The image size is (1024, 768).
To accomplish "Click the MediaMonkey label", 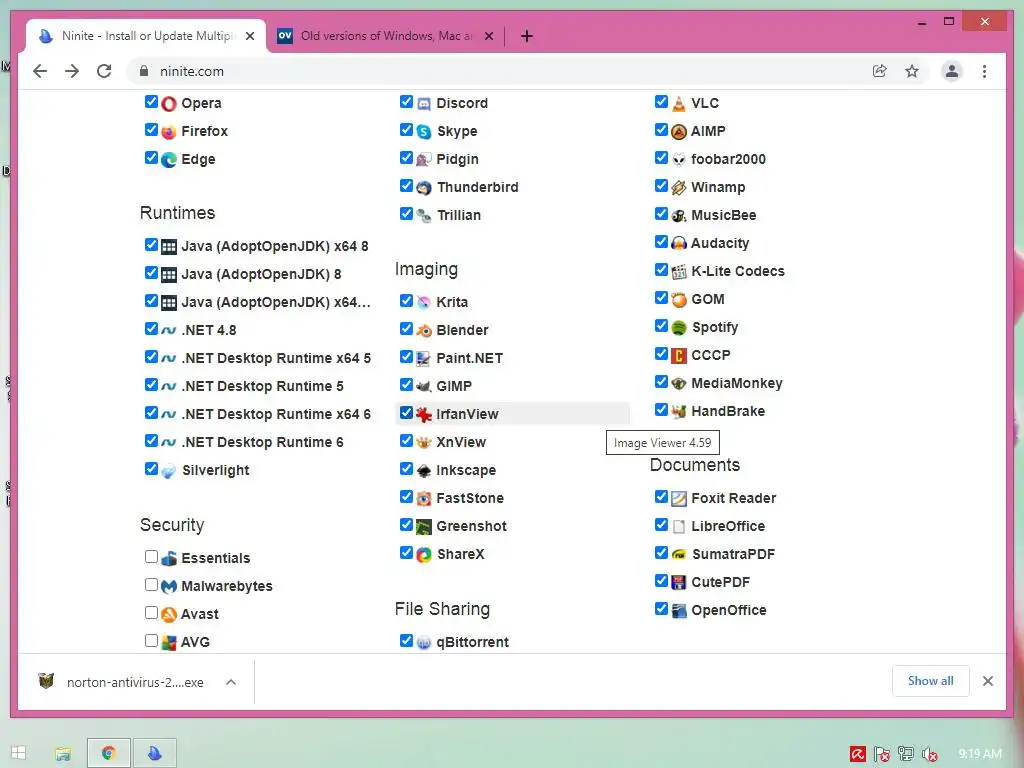I will 737,383.
